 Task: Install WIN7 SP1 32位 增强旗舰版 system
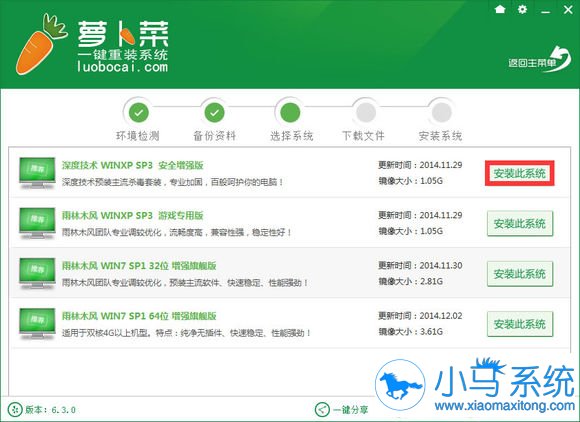(520, 274)
